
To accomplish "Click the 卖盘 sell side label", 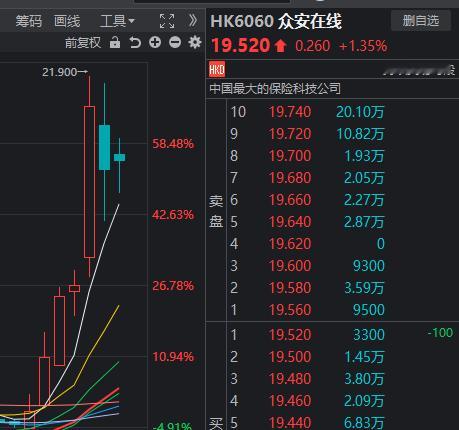I will (x=216, y=211).
